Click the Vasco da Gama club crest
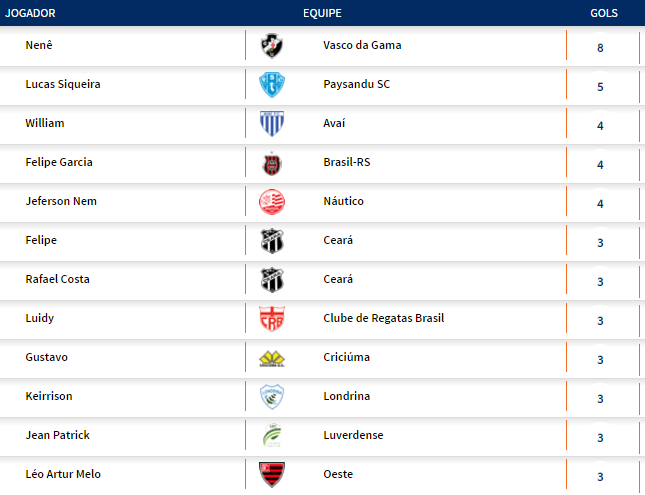This screenshot has width=645, height=495. 271,45
